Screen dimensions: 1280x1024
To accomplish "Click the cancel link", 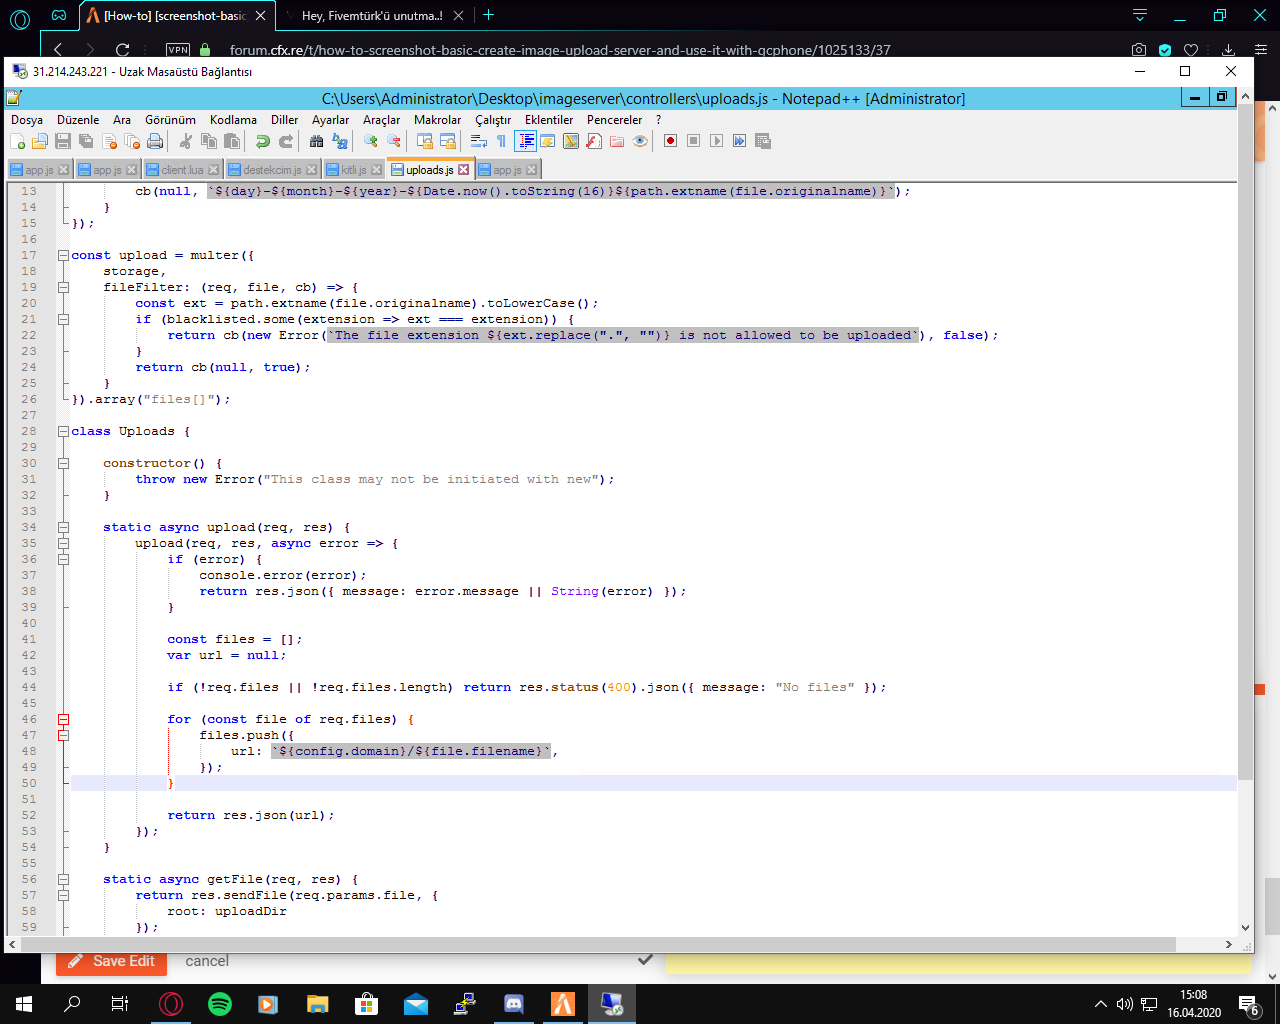I will pos(207,961).
